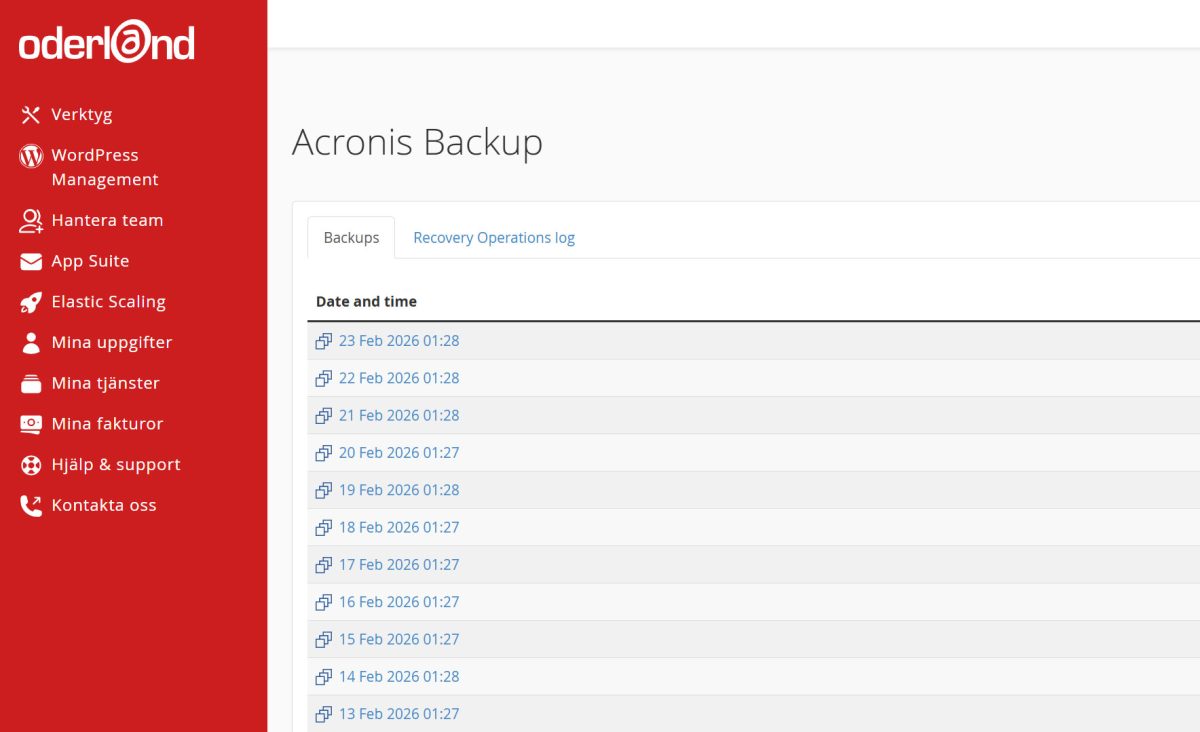
Task: Click backup icon beside 20 Feb 2026 01:27
Action: click(x=323, y=453)
